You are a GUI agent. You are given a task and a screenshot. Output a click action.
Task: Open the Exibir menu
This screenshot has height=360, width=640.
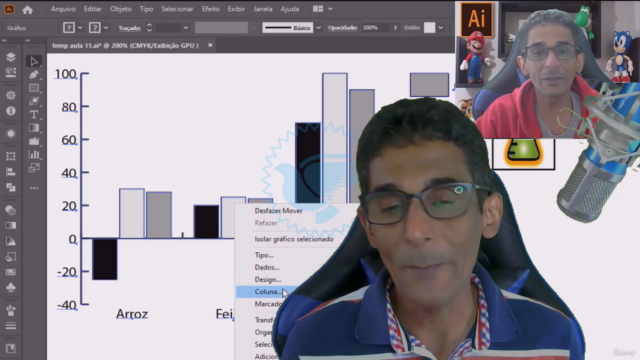click(x=236, y=9)
